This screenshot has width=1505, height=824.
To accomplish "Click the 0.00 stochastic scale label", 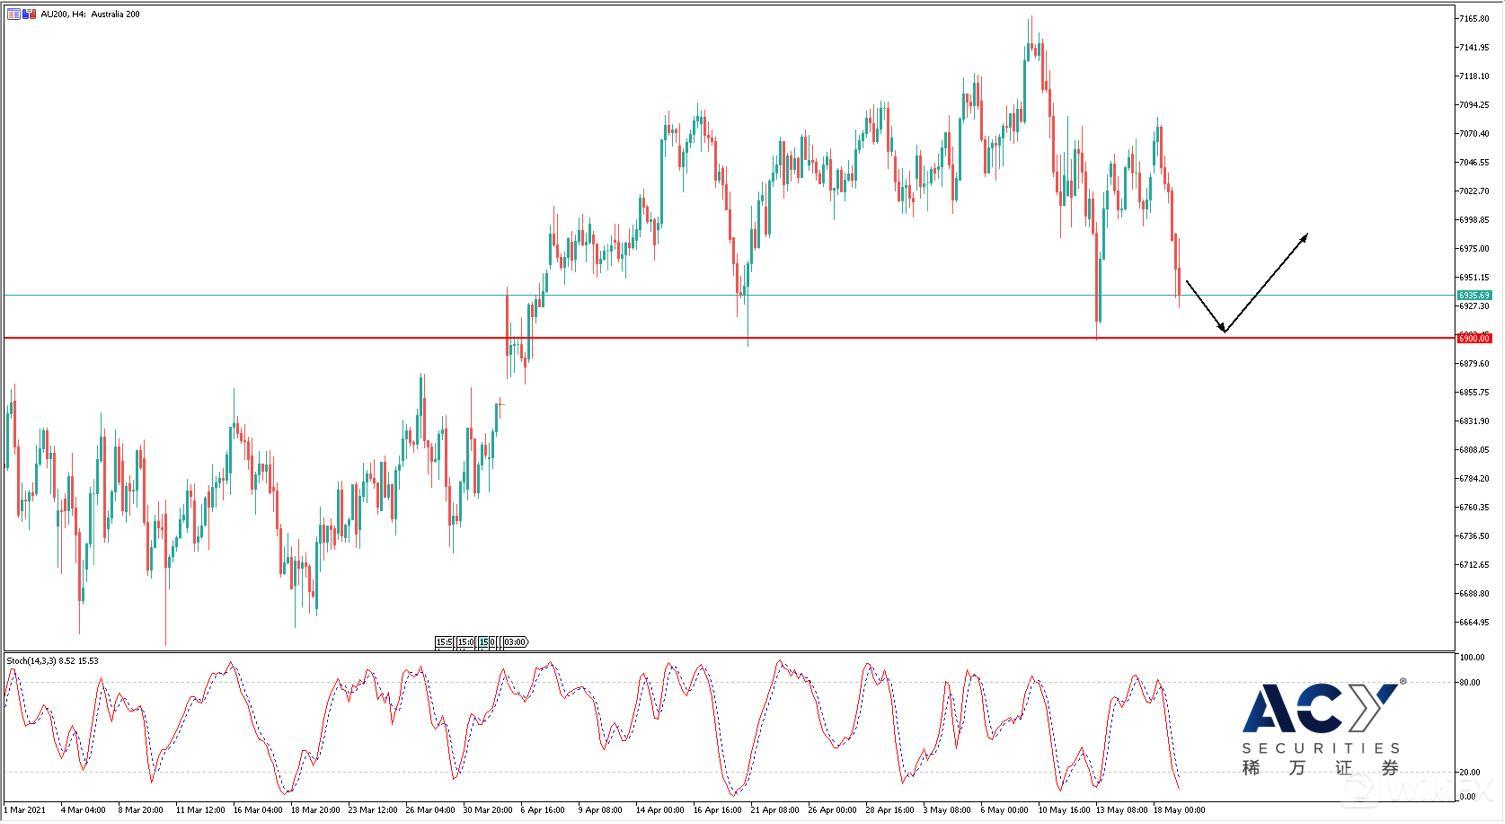I will coord(1468,797).
